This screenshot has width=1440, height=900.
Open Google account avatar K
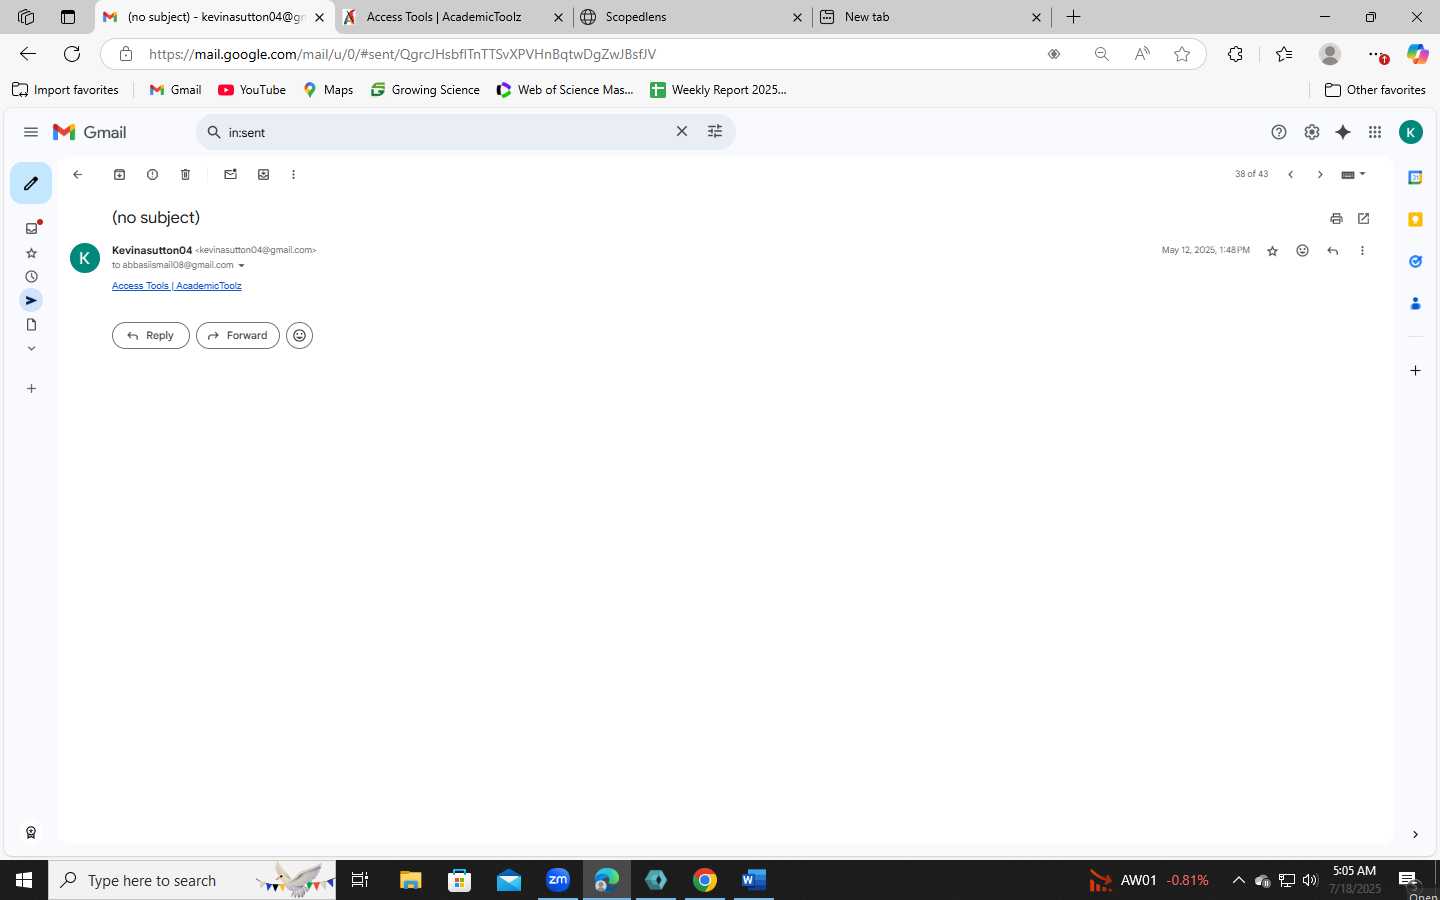click(1410, 132)
